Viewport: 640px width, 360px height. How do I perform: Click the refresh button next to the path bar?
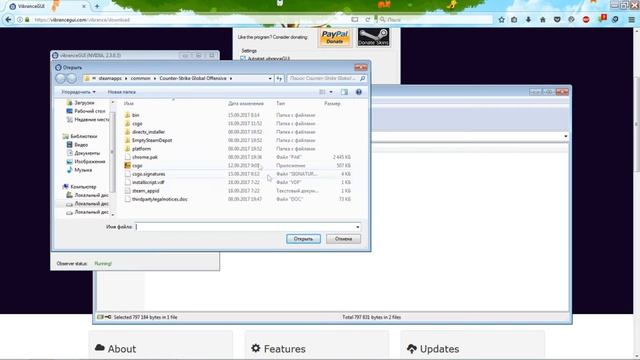(x=279, y=78)
